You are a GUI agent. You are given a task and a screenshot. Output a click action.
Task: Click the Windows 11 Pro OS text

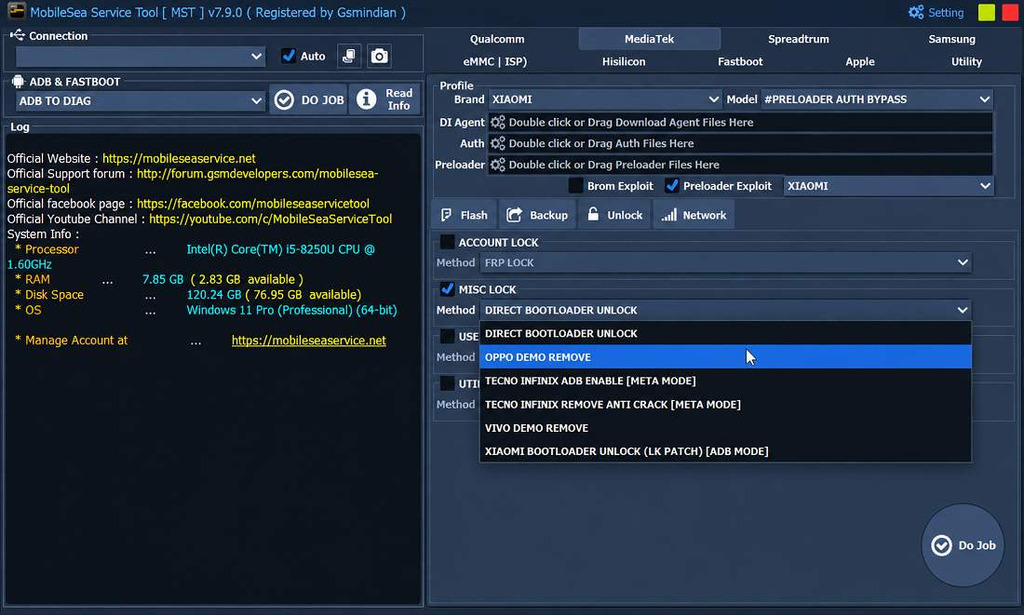pyautogui.click(x=291, y=310)
